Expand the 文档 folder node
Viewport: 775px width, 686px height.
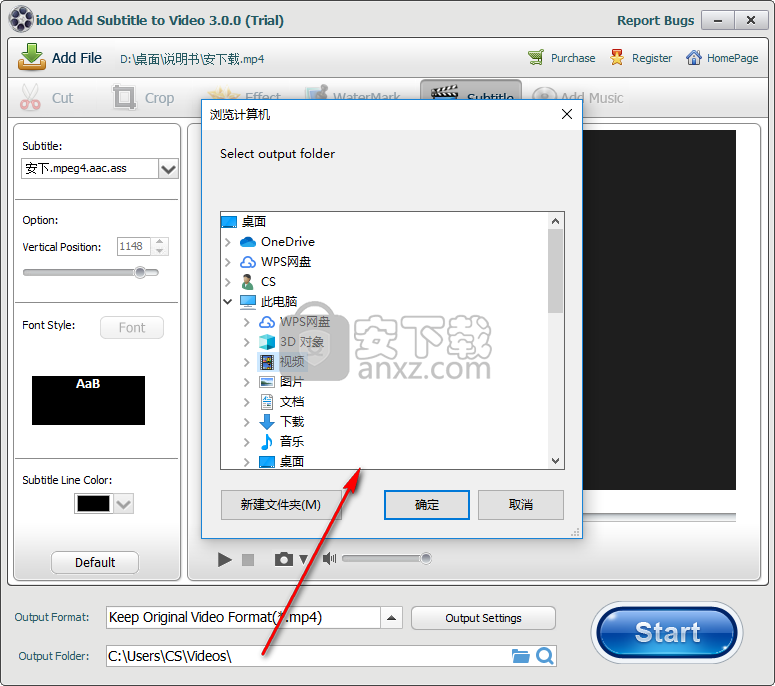(x=247, y=402)
